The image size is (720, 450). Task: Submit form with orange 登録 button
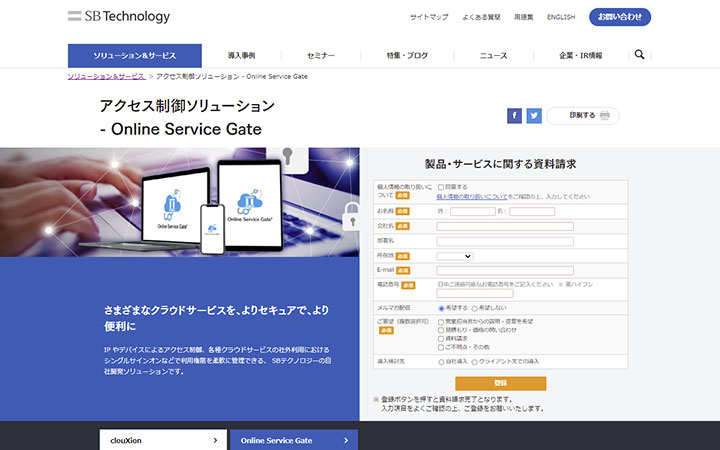[501, 383]
